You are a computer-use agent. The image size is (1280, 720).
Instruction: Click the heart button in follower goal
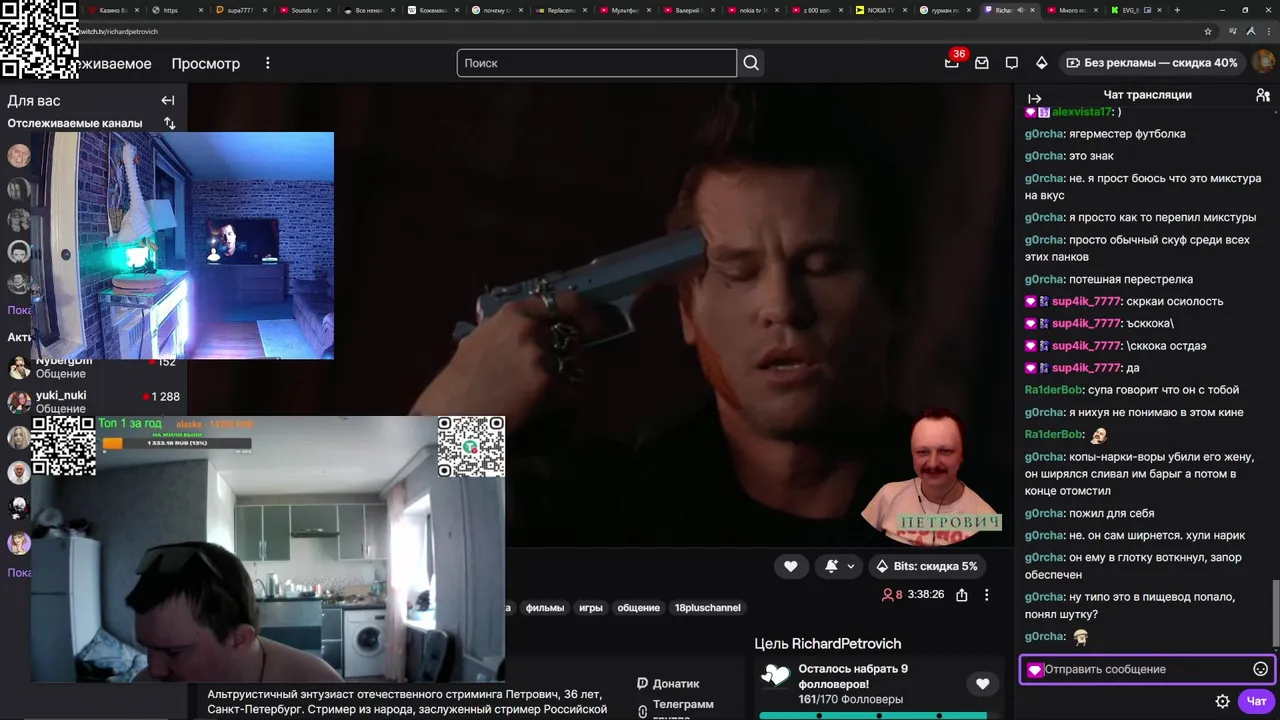pos(982,684)
